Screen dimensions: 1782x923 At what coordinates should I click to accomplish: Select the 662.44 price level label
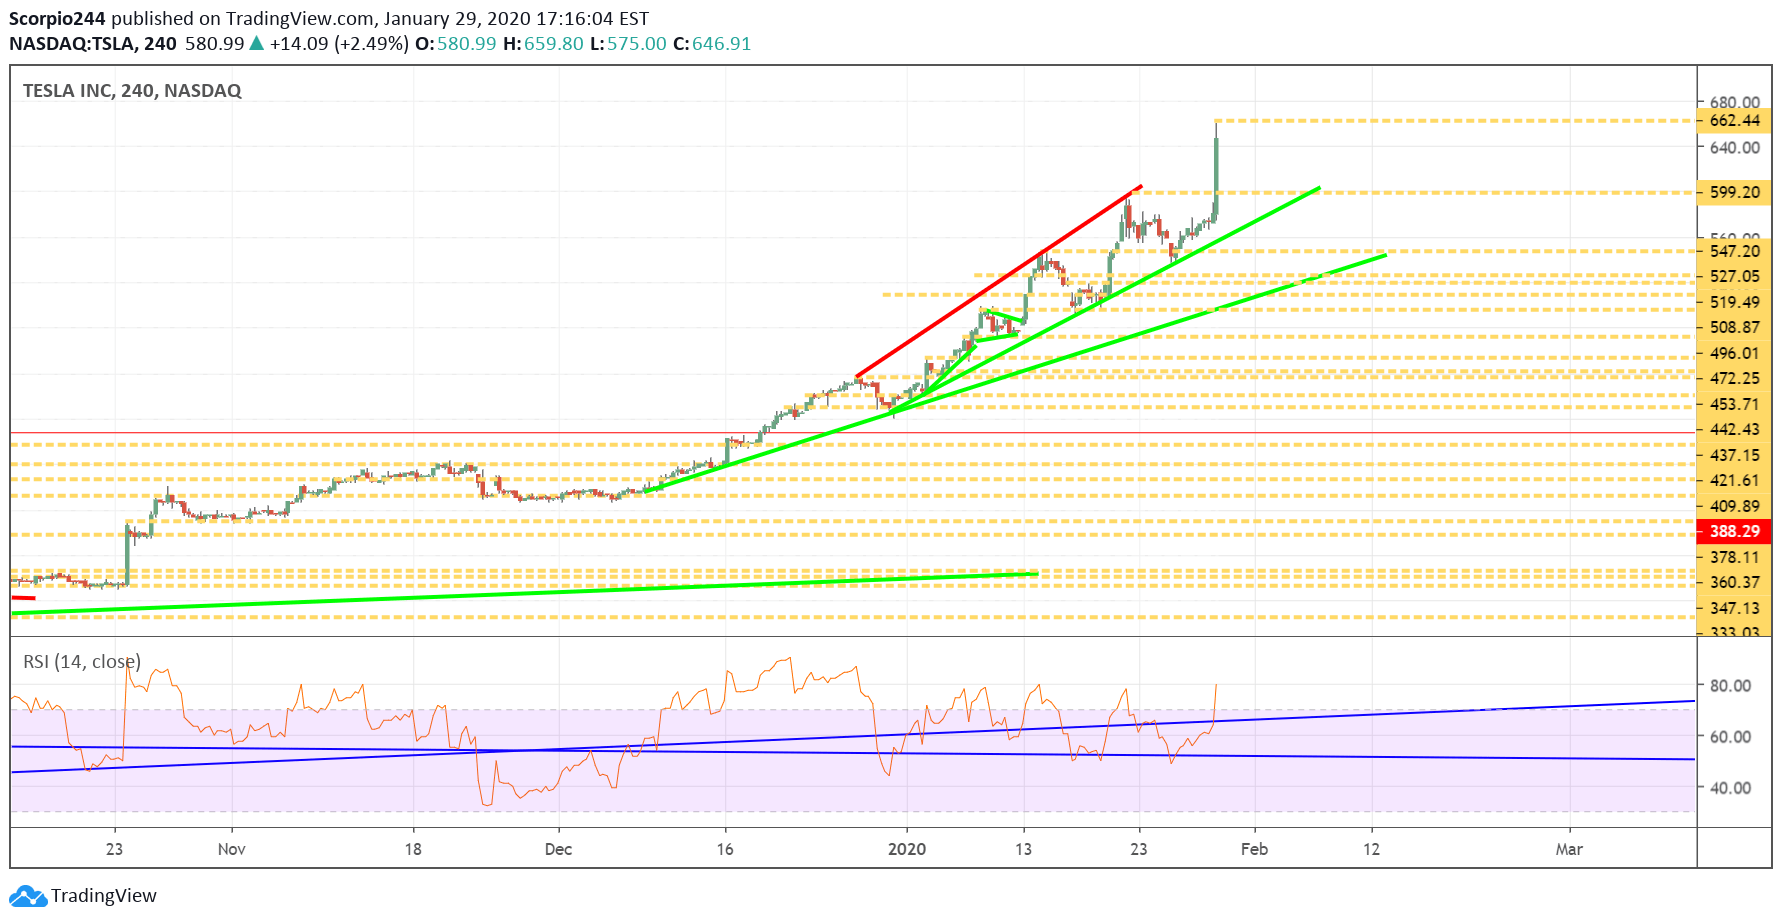[x=1734, y=120]
